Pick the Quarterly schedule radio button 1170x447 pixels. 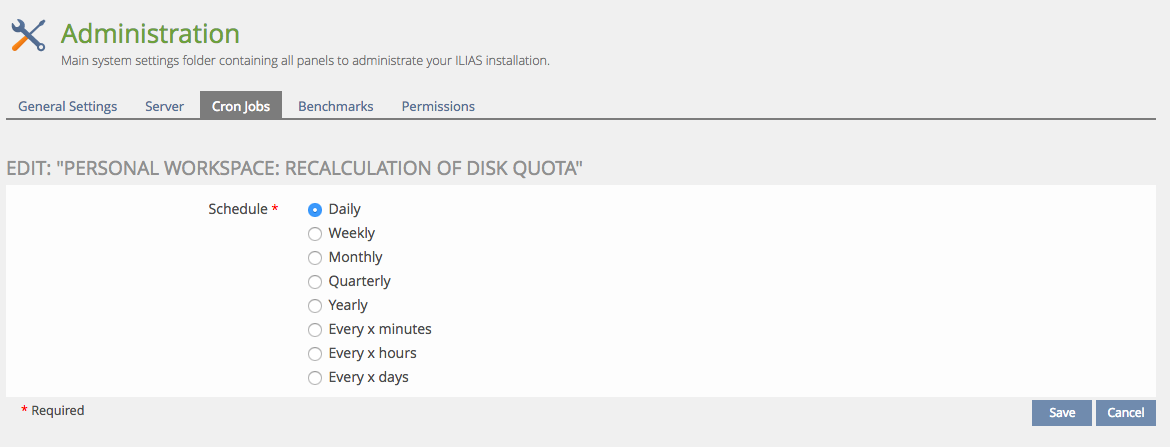[x=315, y=282]
